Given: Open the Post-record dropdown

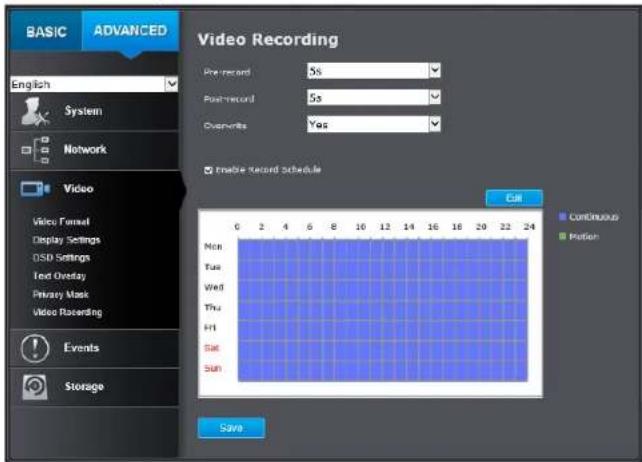Looking at the screenshot, I should 373,97.
